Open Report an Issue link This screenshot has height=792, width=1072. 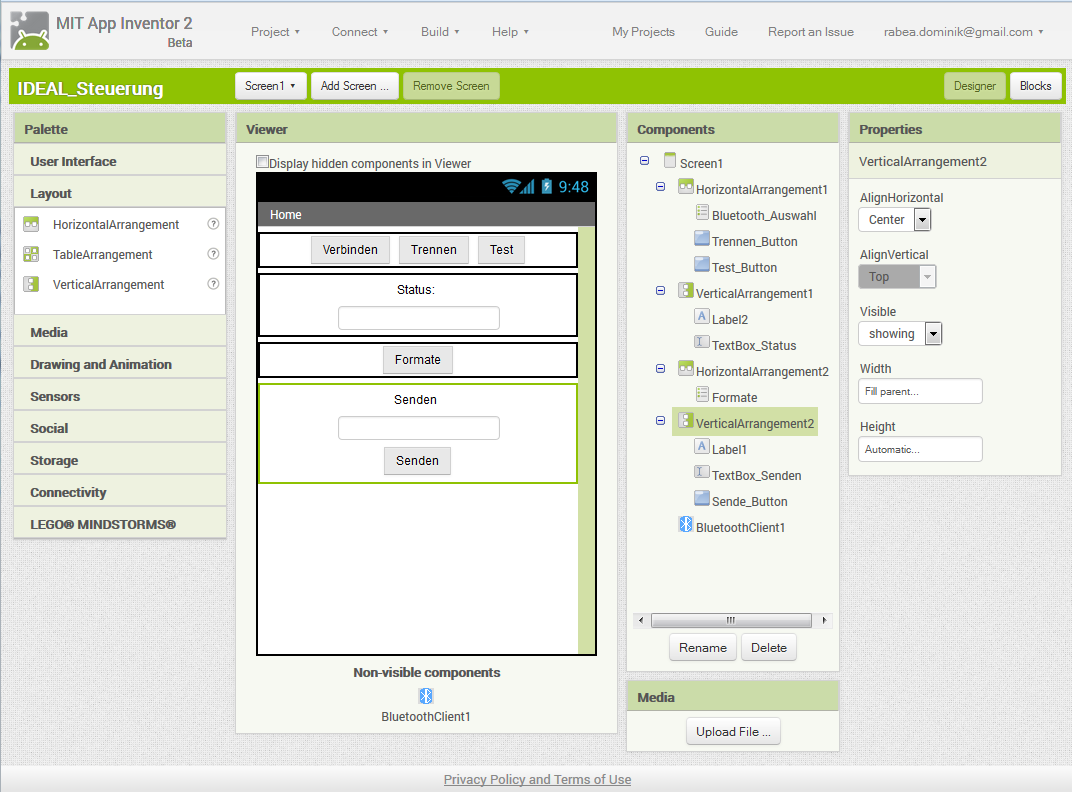click(x=811, y=32)
